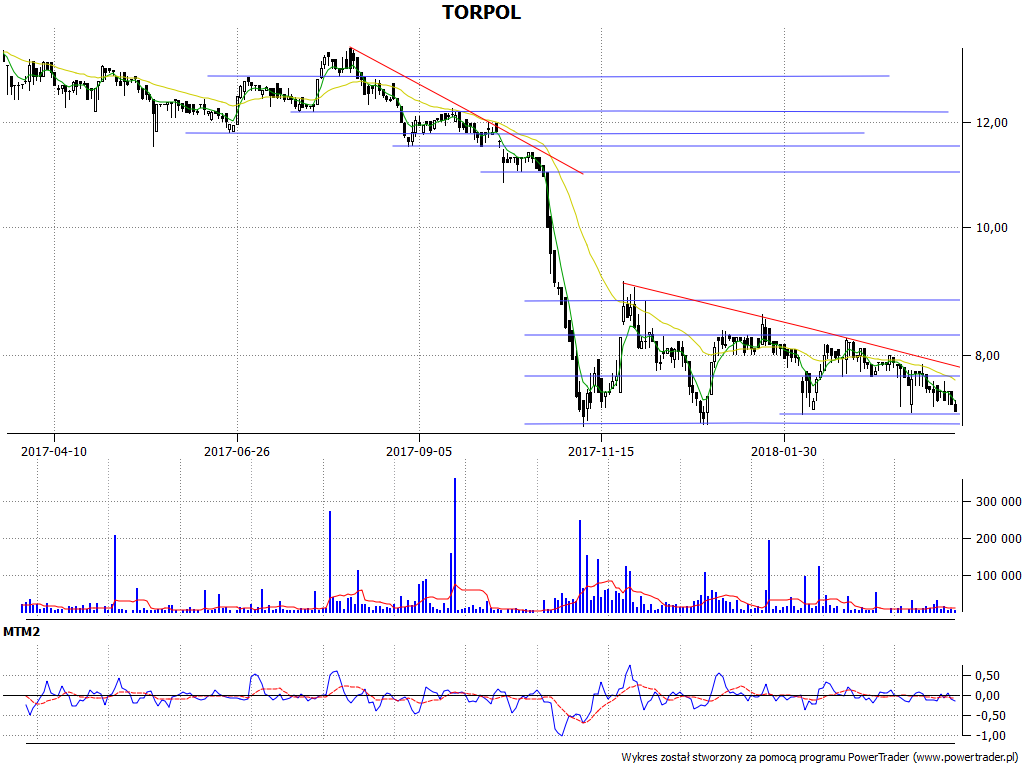Image resolution: width=1024 pixels, height=768 pixels.
Task: Select the 2017-04-10 date label
Action: click(54, 451)
